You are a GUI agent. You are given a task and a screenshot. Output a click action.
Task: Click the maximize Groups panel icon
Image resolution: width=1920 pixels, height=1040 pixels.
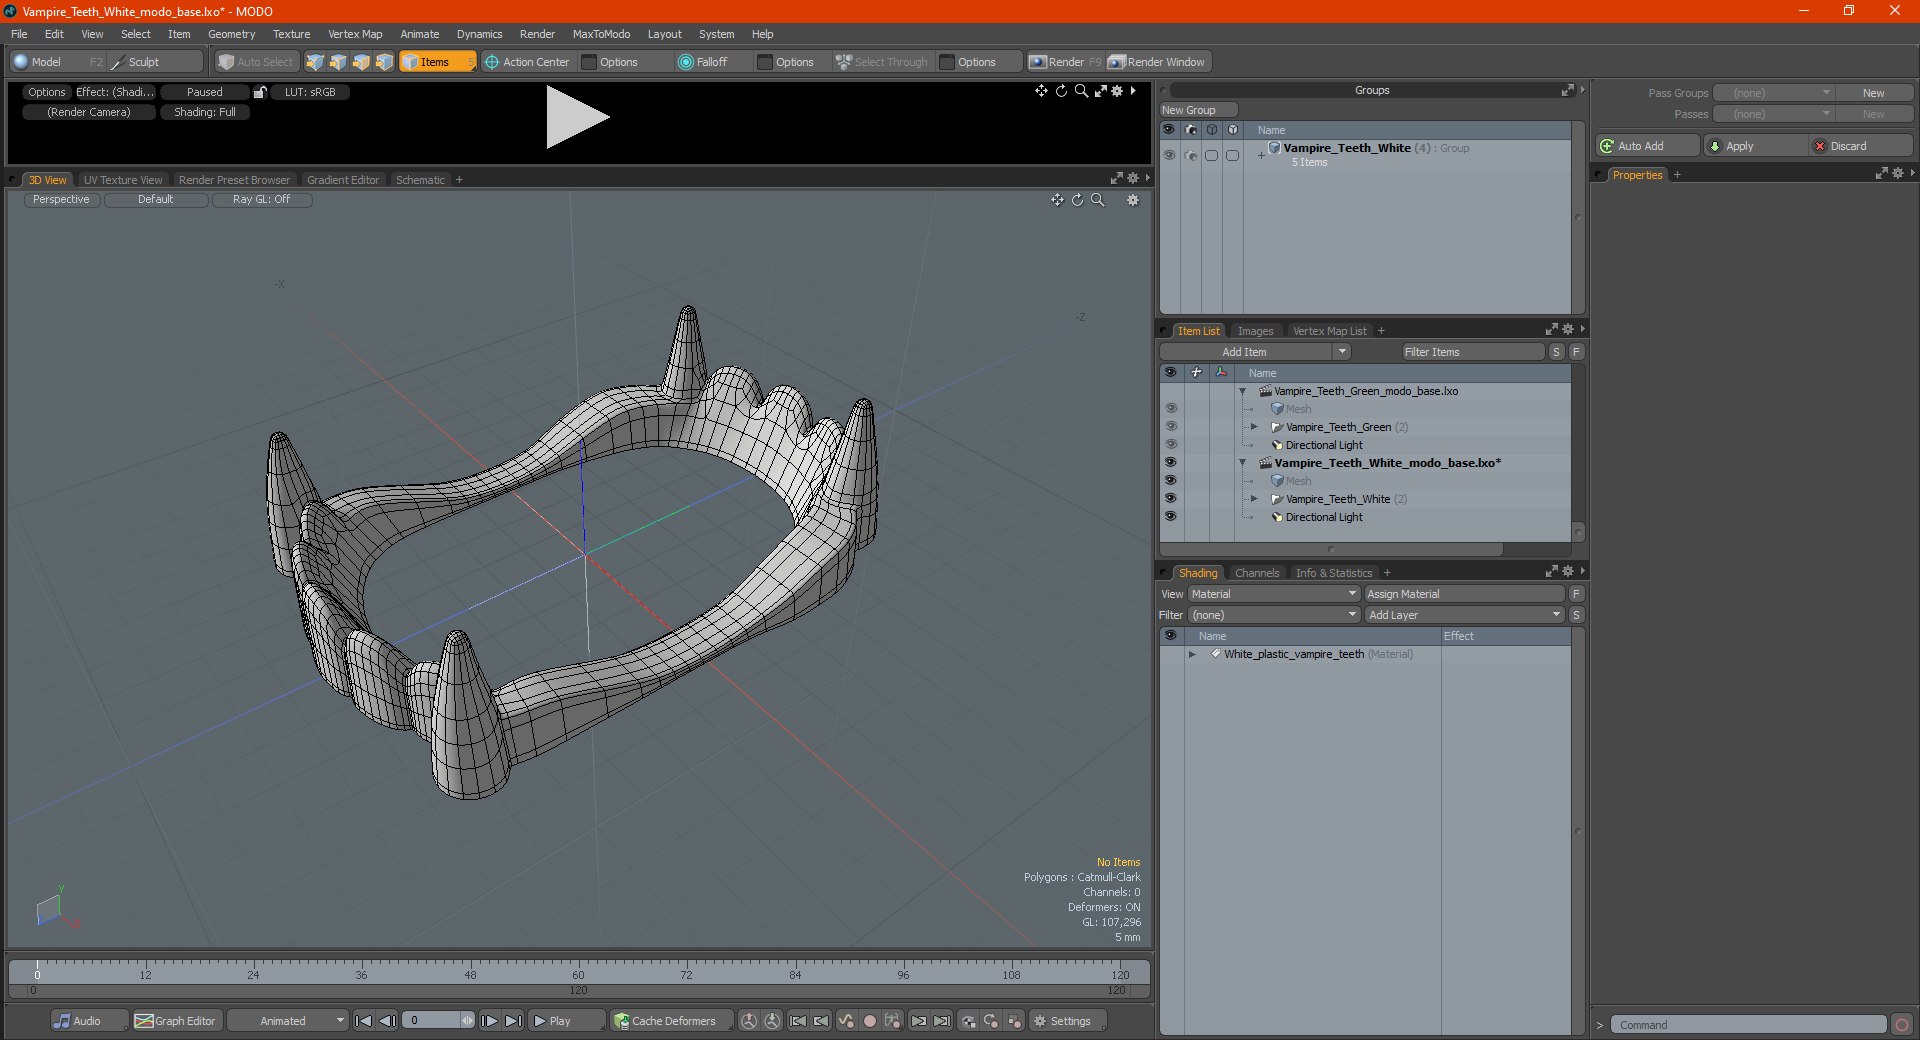(x=1568, y=90)
